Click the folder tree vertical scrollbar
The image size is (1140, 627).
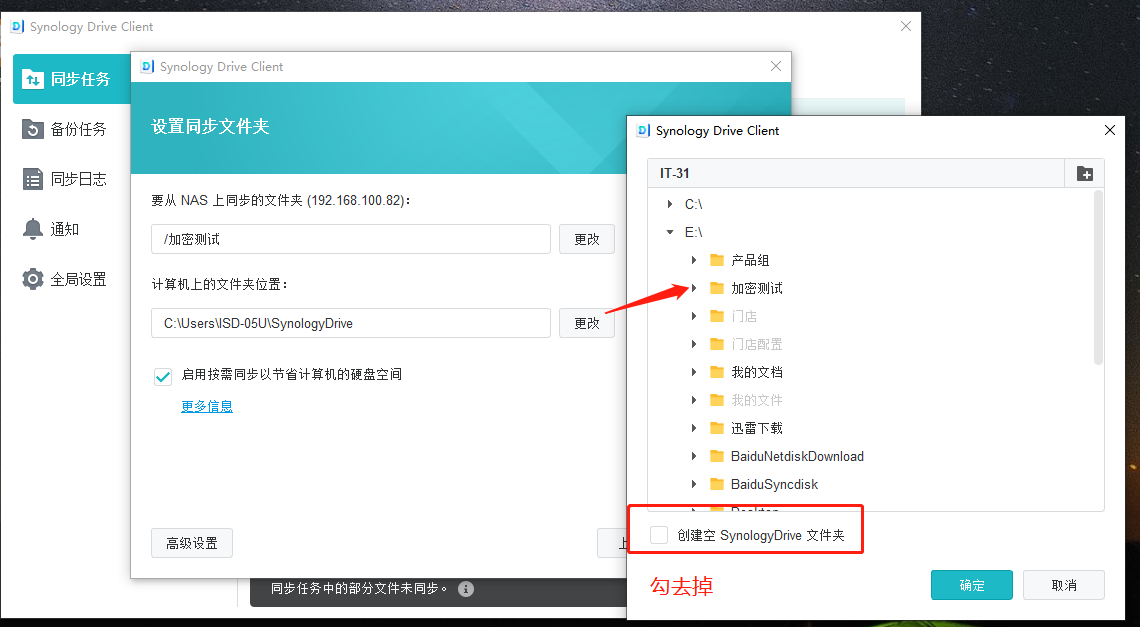(1099, 277)
